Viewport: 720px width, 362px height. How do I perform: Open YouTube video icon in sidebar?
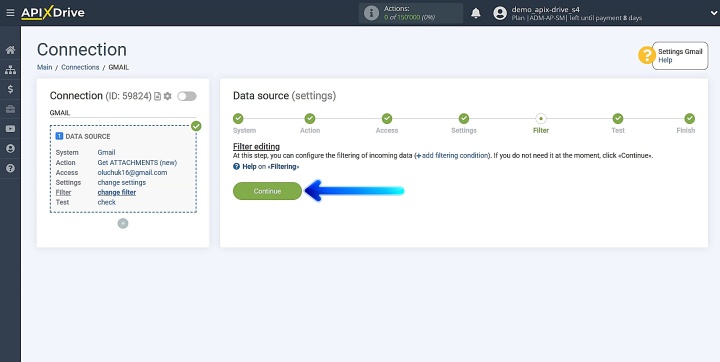[10, 129]
